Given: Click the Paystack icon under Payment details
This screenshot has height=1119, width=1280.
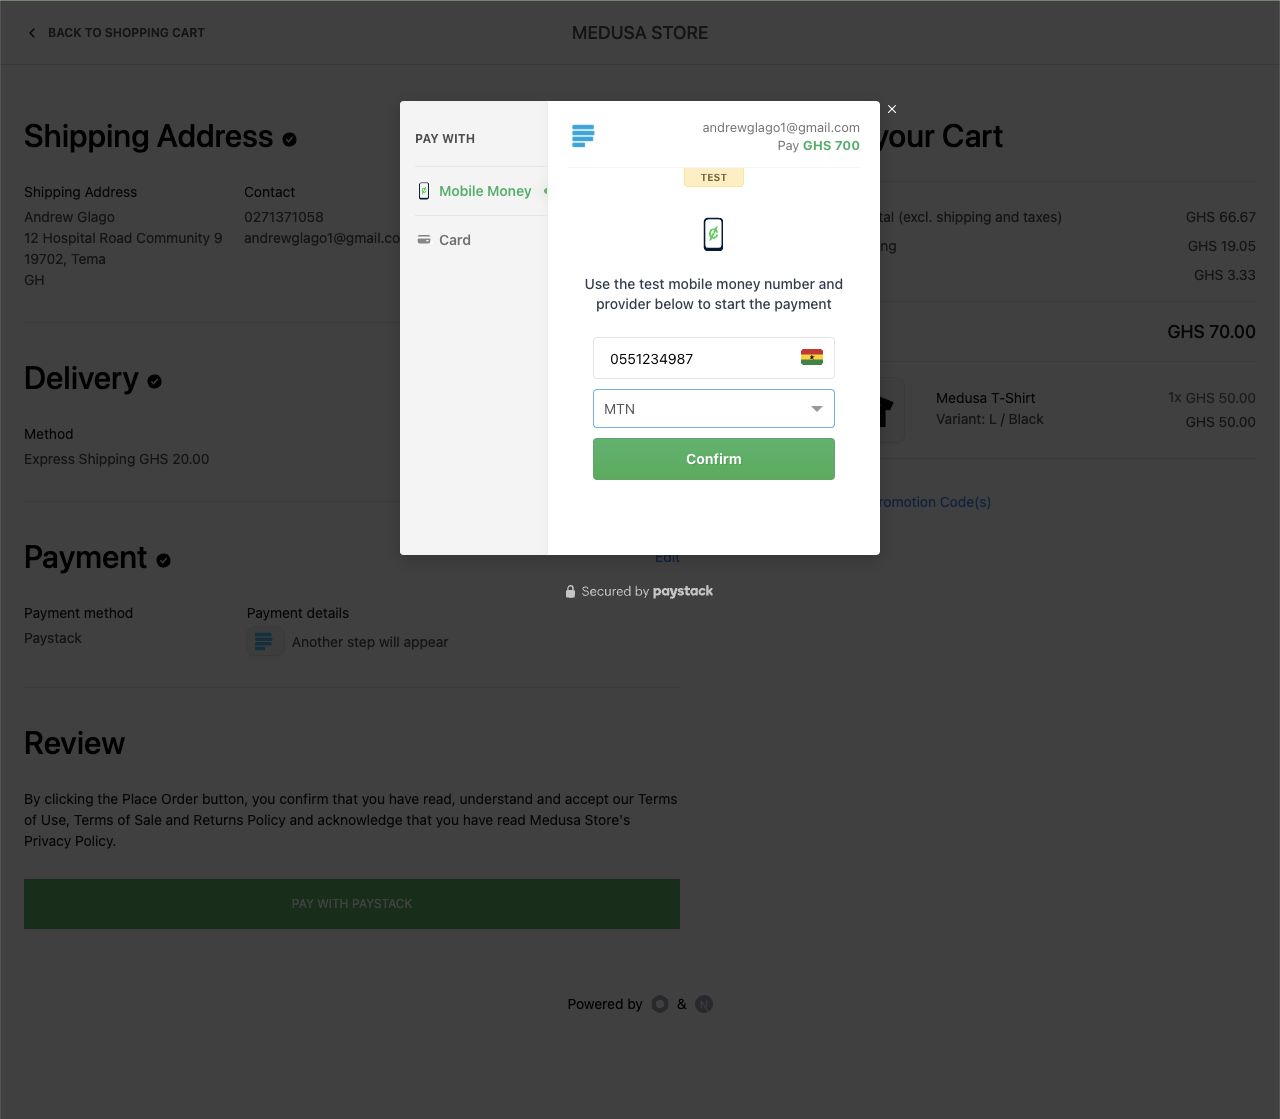Looking at the screenshot, I should (265, 641).
